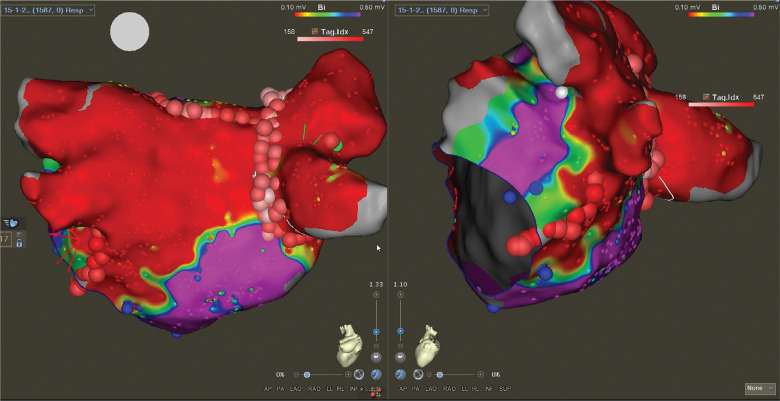
Task: Click the right pane heart orientation thumbnail
Action: pos(427,346)
